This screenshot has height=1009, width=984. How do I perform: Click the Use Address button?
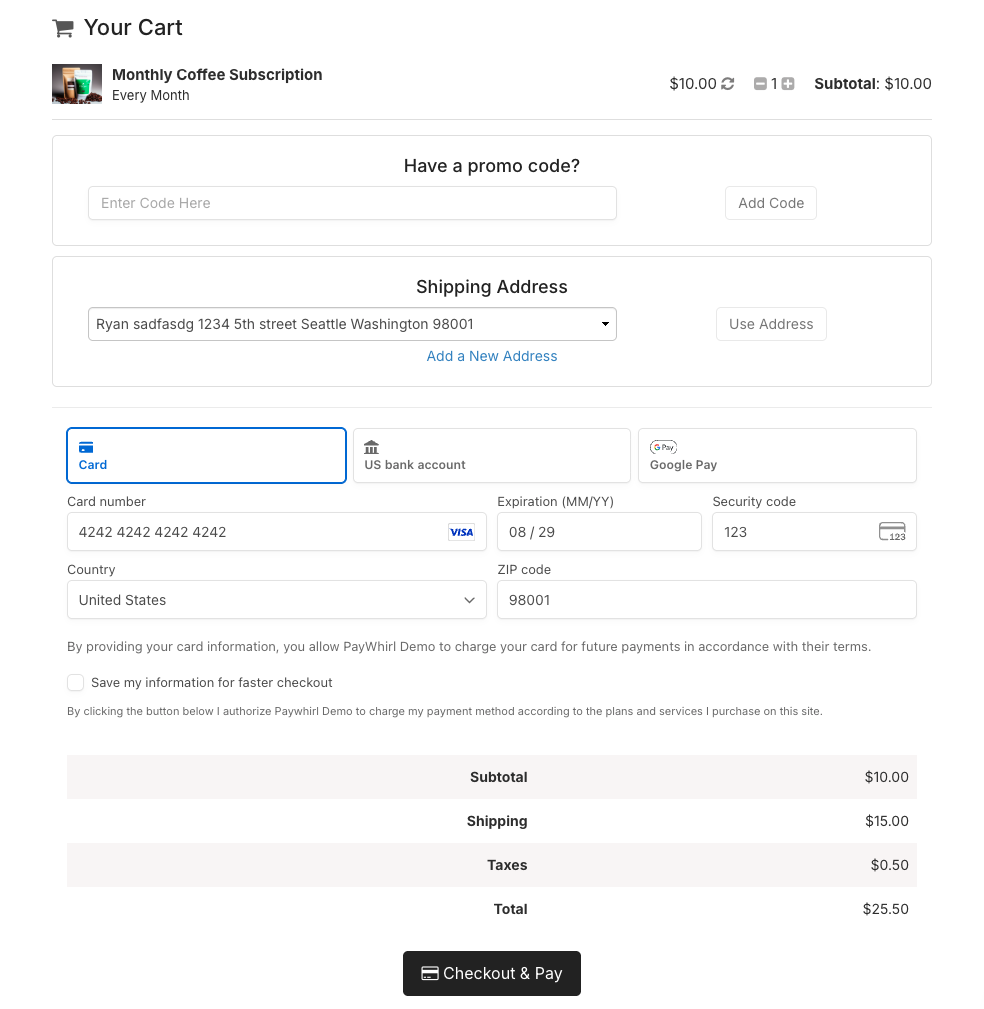[x=771, y=324]
